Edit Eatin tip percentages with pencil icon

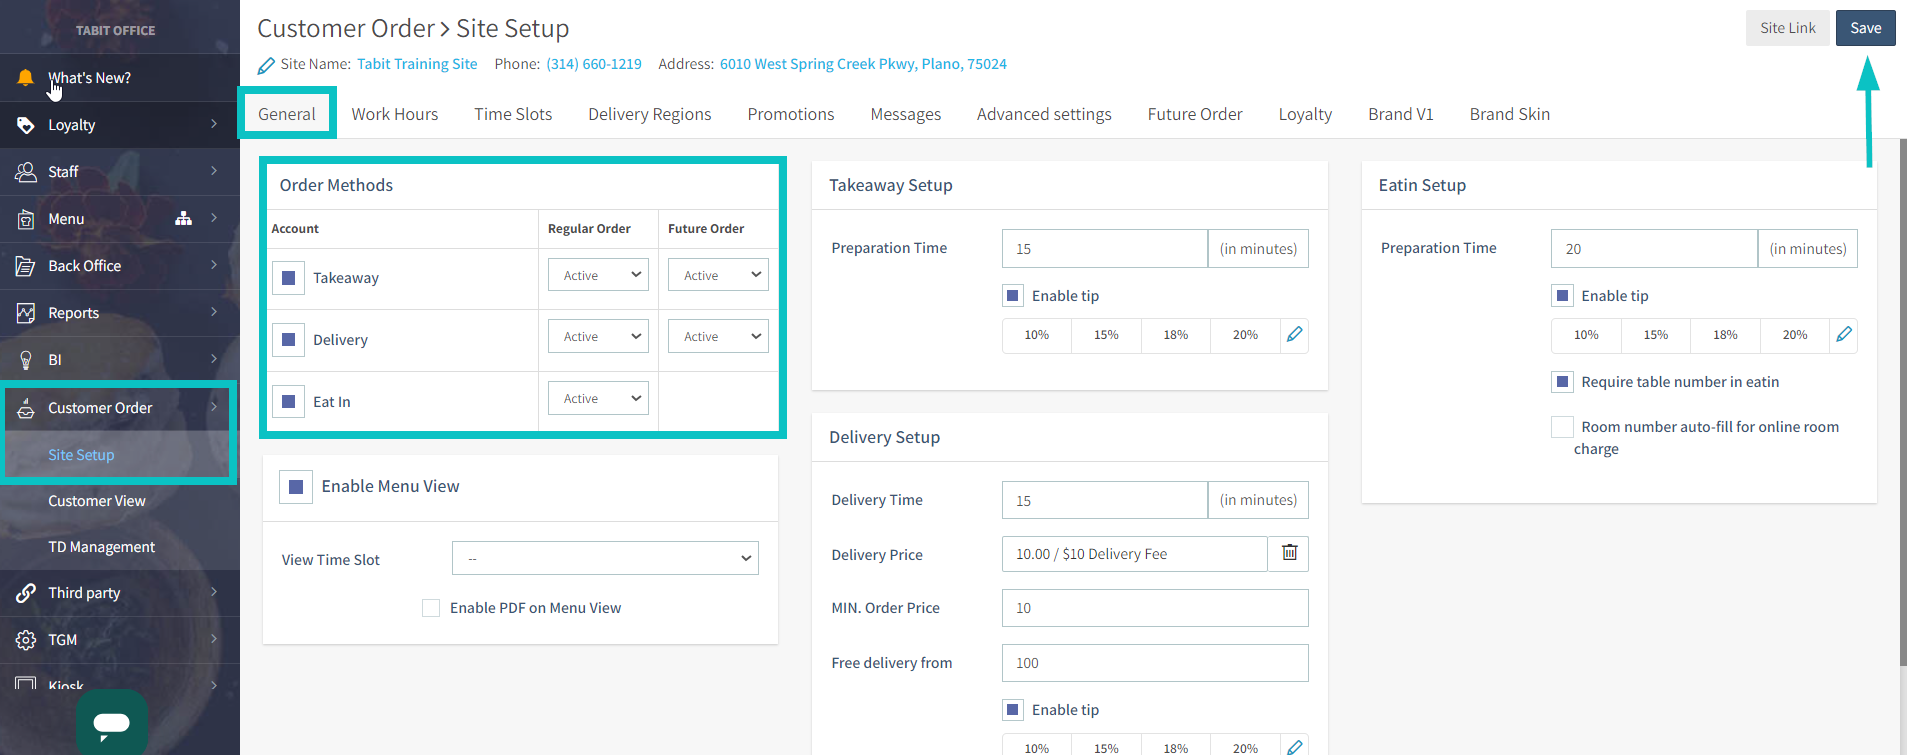(1844, 335)
